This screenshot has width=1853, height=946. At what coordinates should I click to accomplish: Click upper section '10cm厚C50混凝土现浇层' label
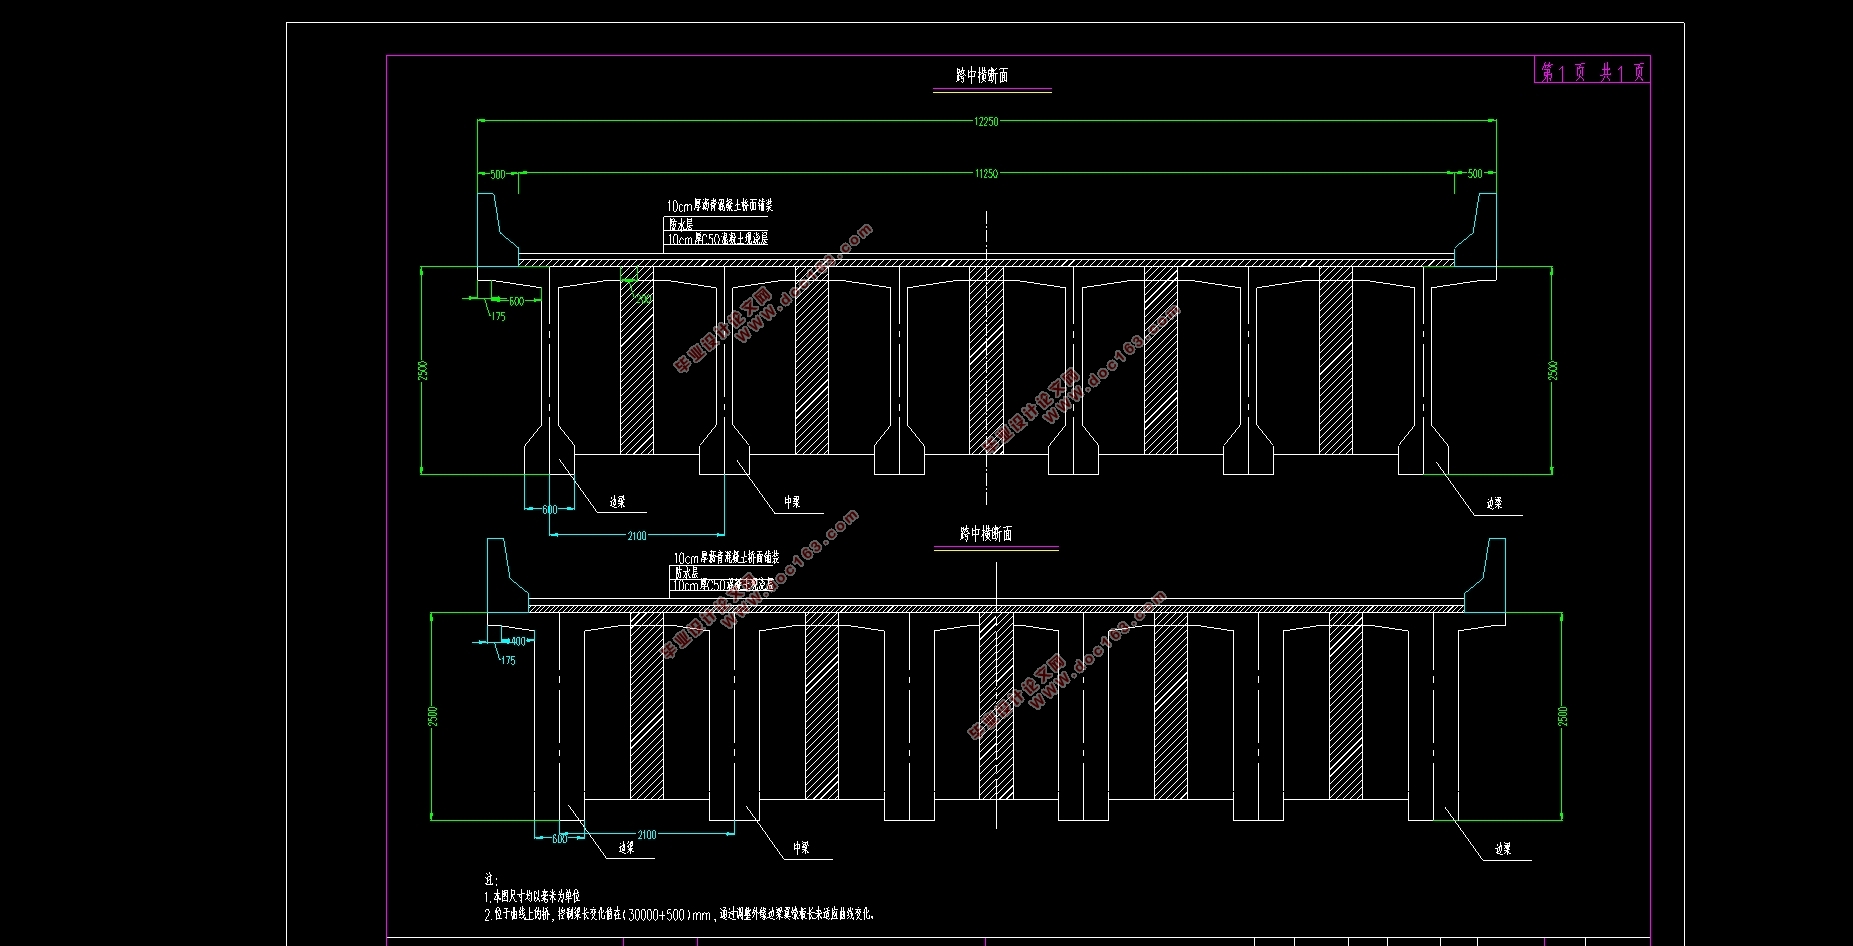(x=718, y=240)
